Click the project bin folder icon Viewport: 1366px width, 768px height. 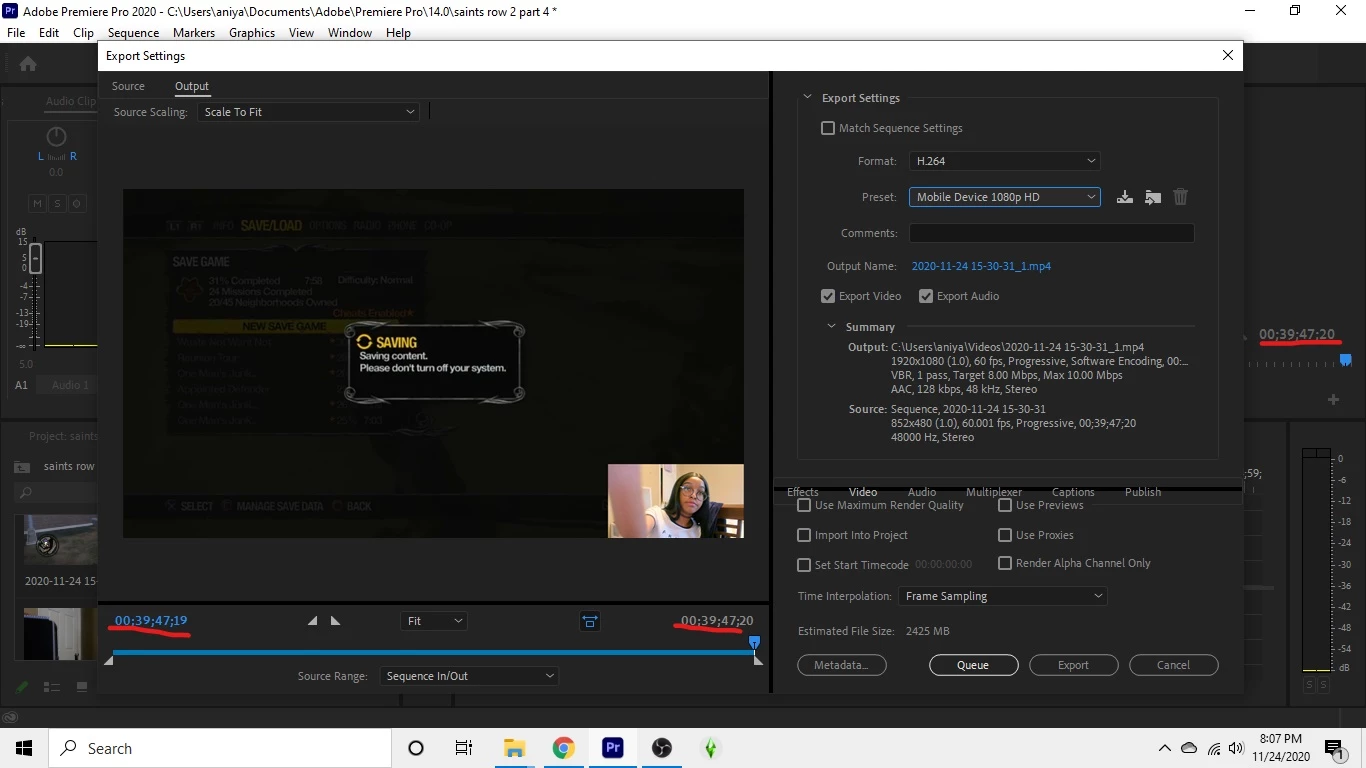(22, 467)
